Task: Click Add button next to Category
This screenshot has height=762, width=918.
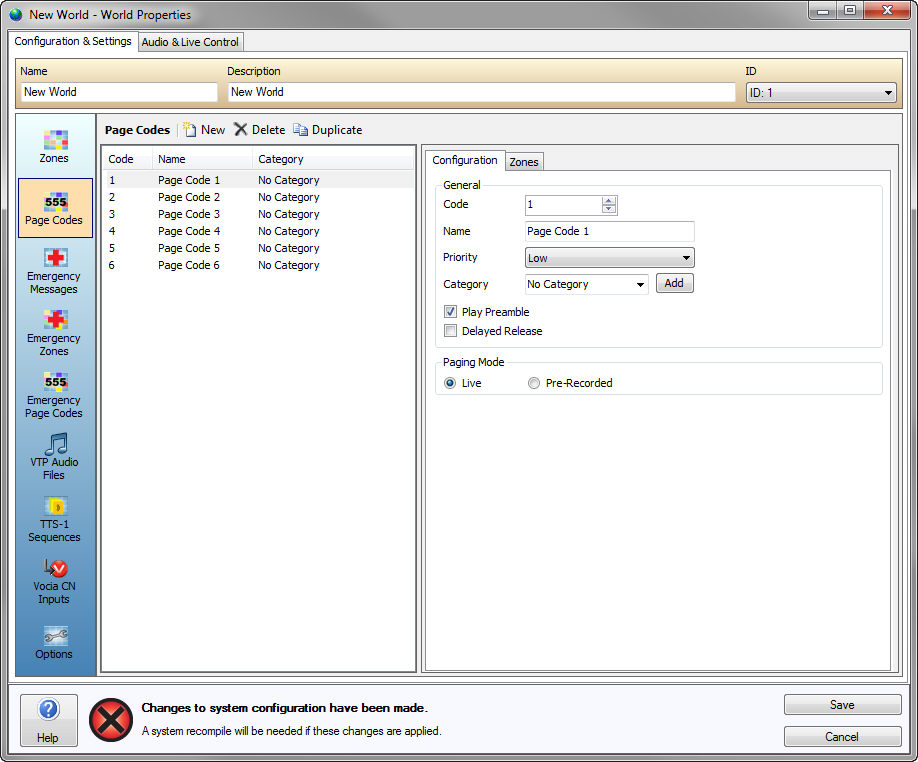Action: pos(674,284)
